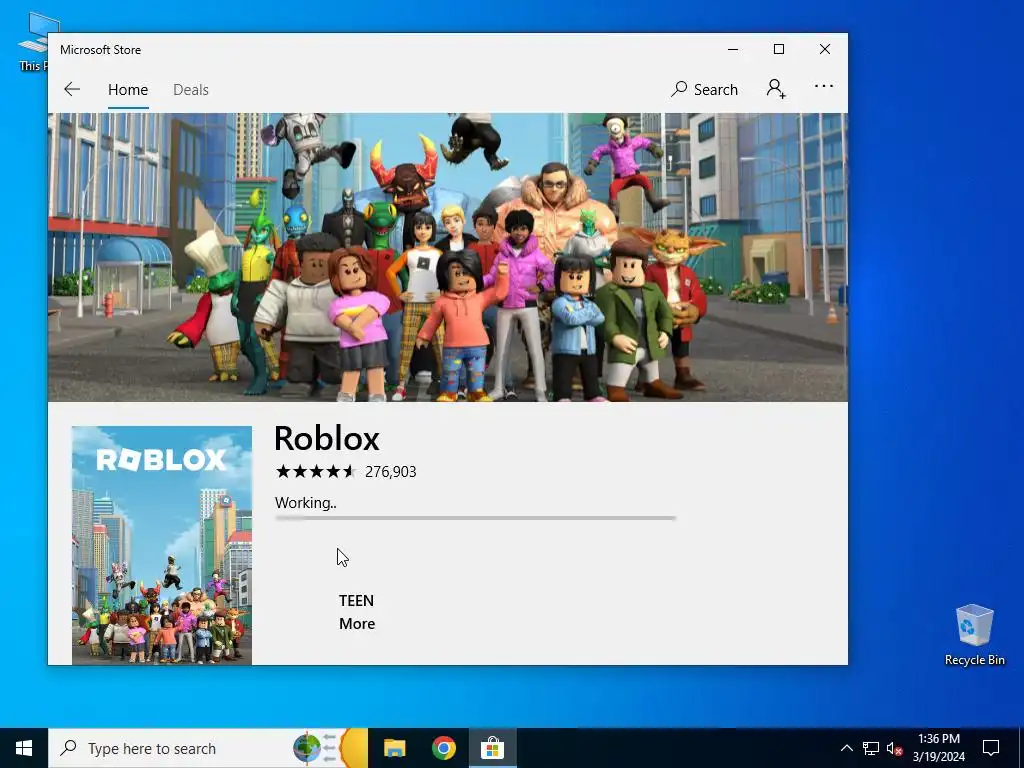1024x768 pixels.
Task: Open the network status tray icon
Action: click(871, 748)
